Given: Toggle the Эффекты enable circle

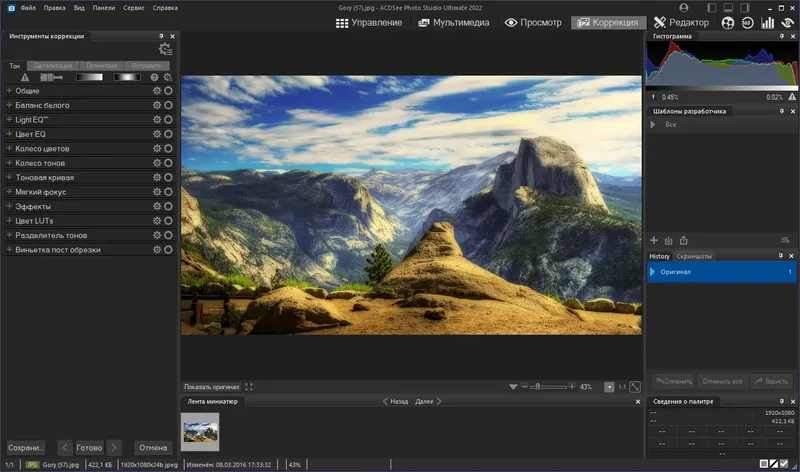Looking at the screenshot, I should [168, 207].
